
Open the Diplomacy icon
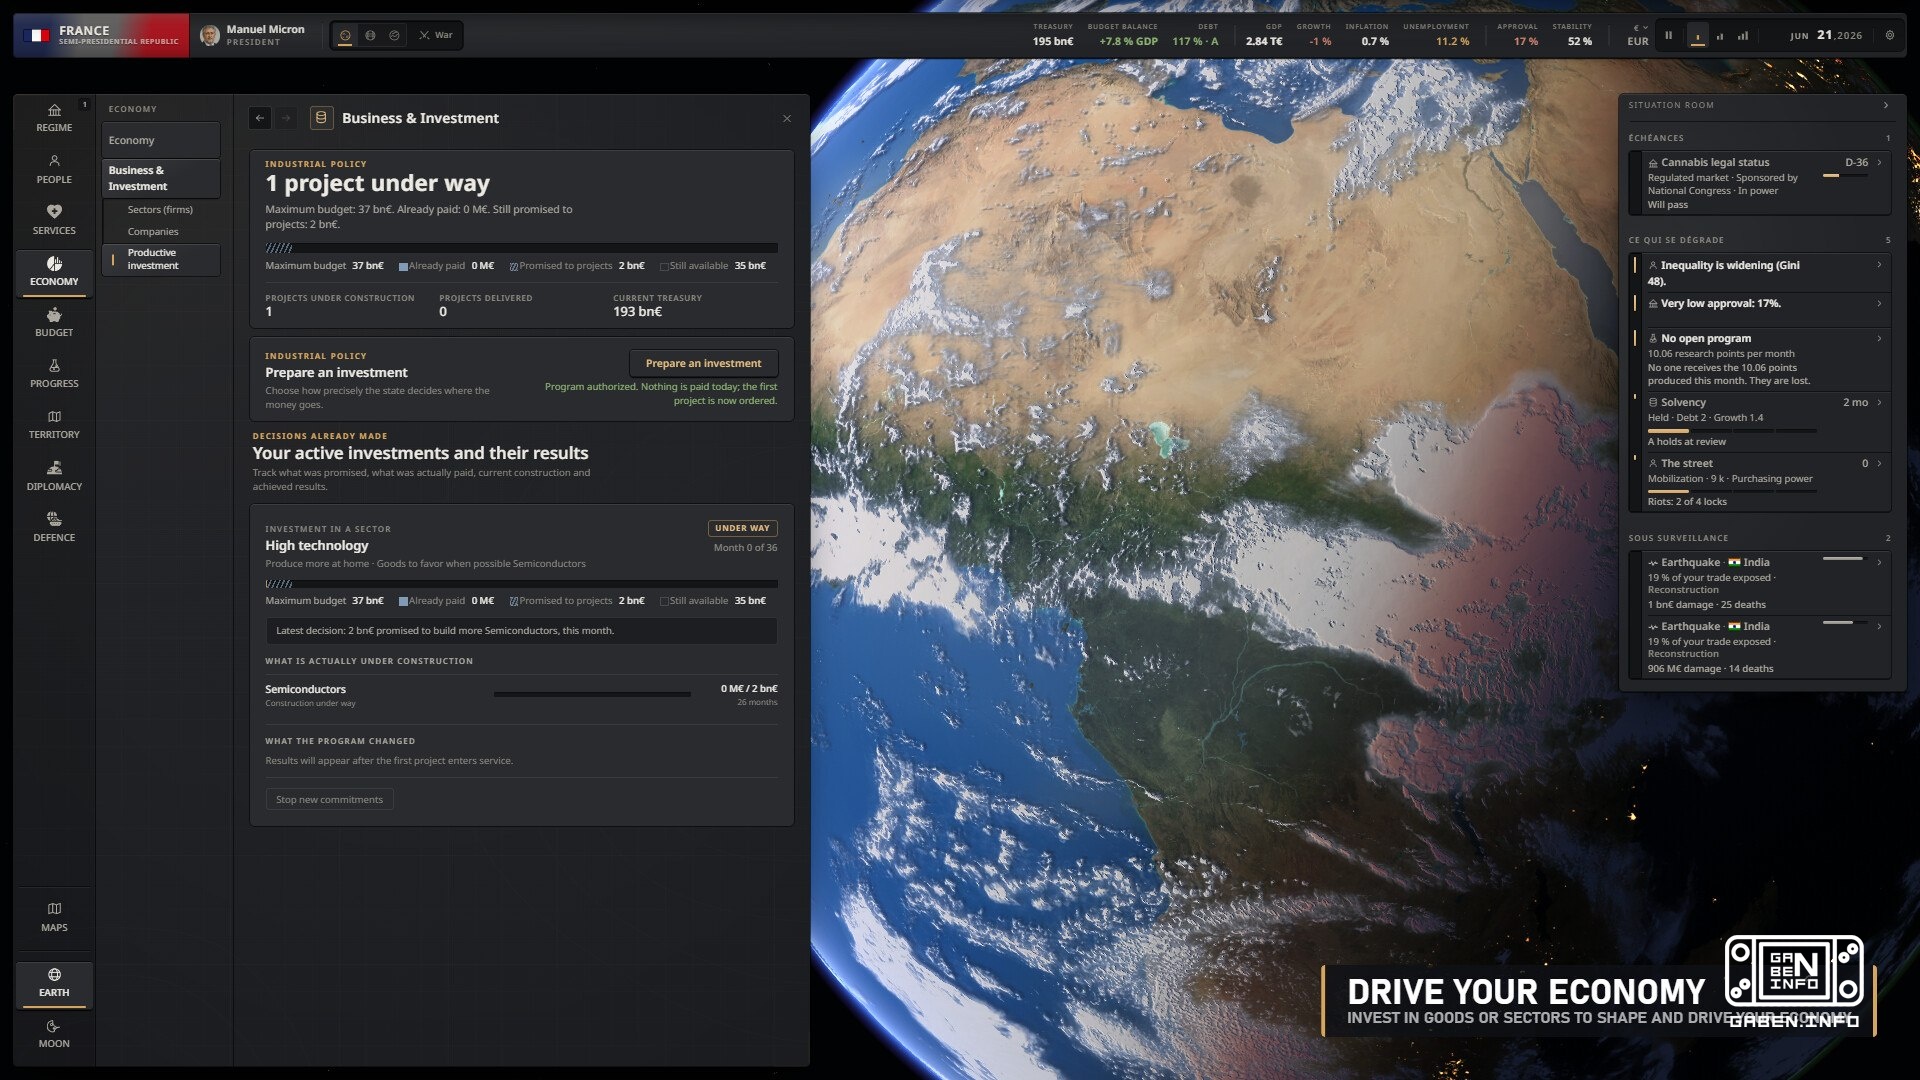[x=54, y=467]
